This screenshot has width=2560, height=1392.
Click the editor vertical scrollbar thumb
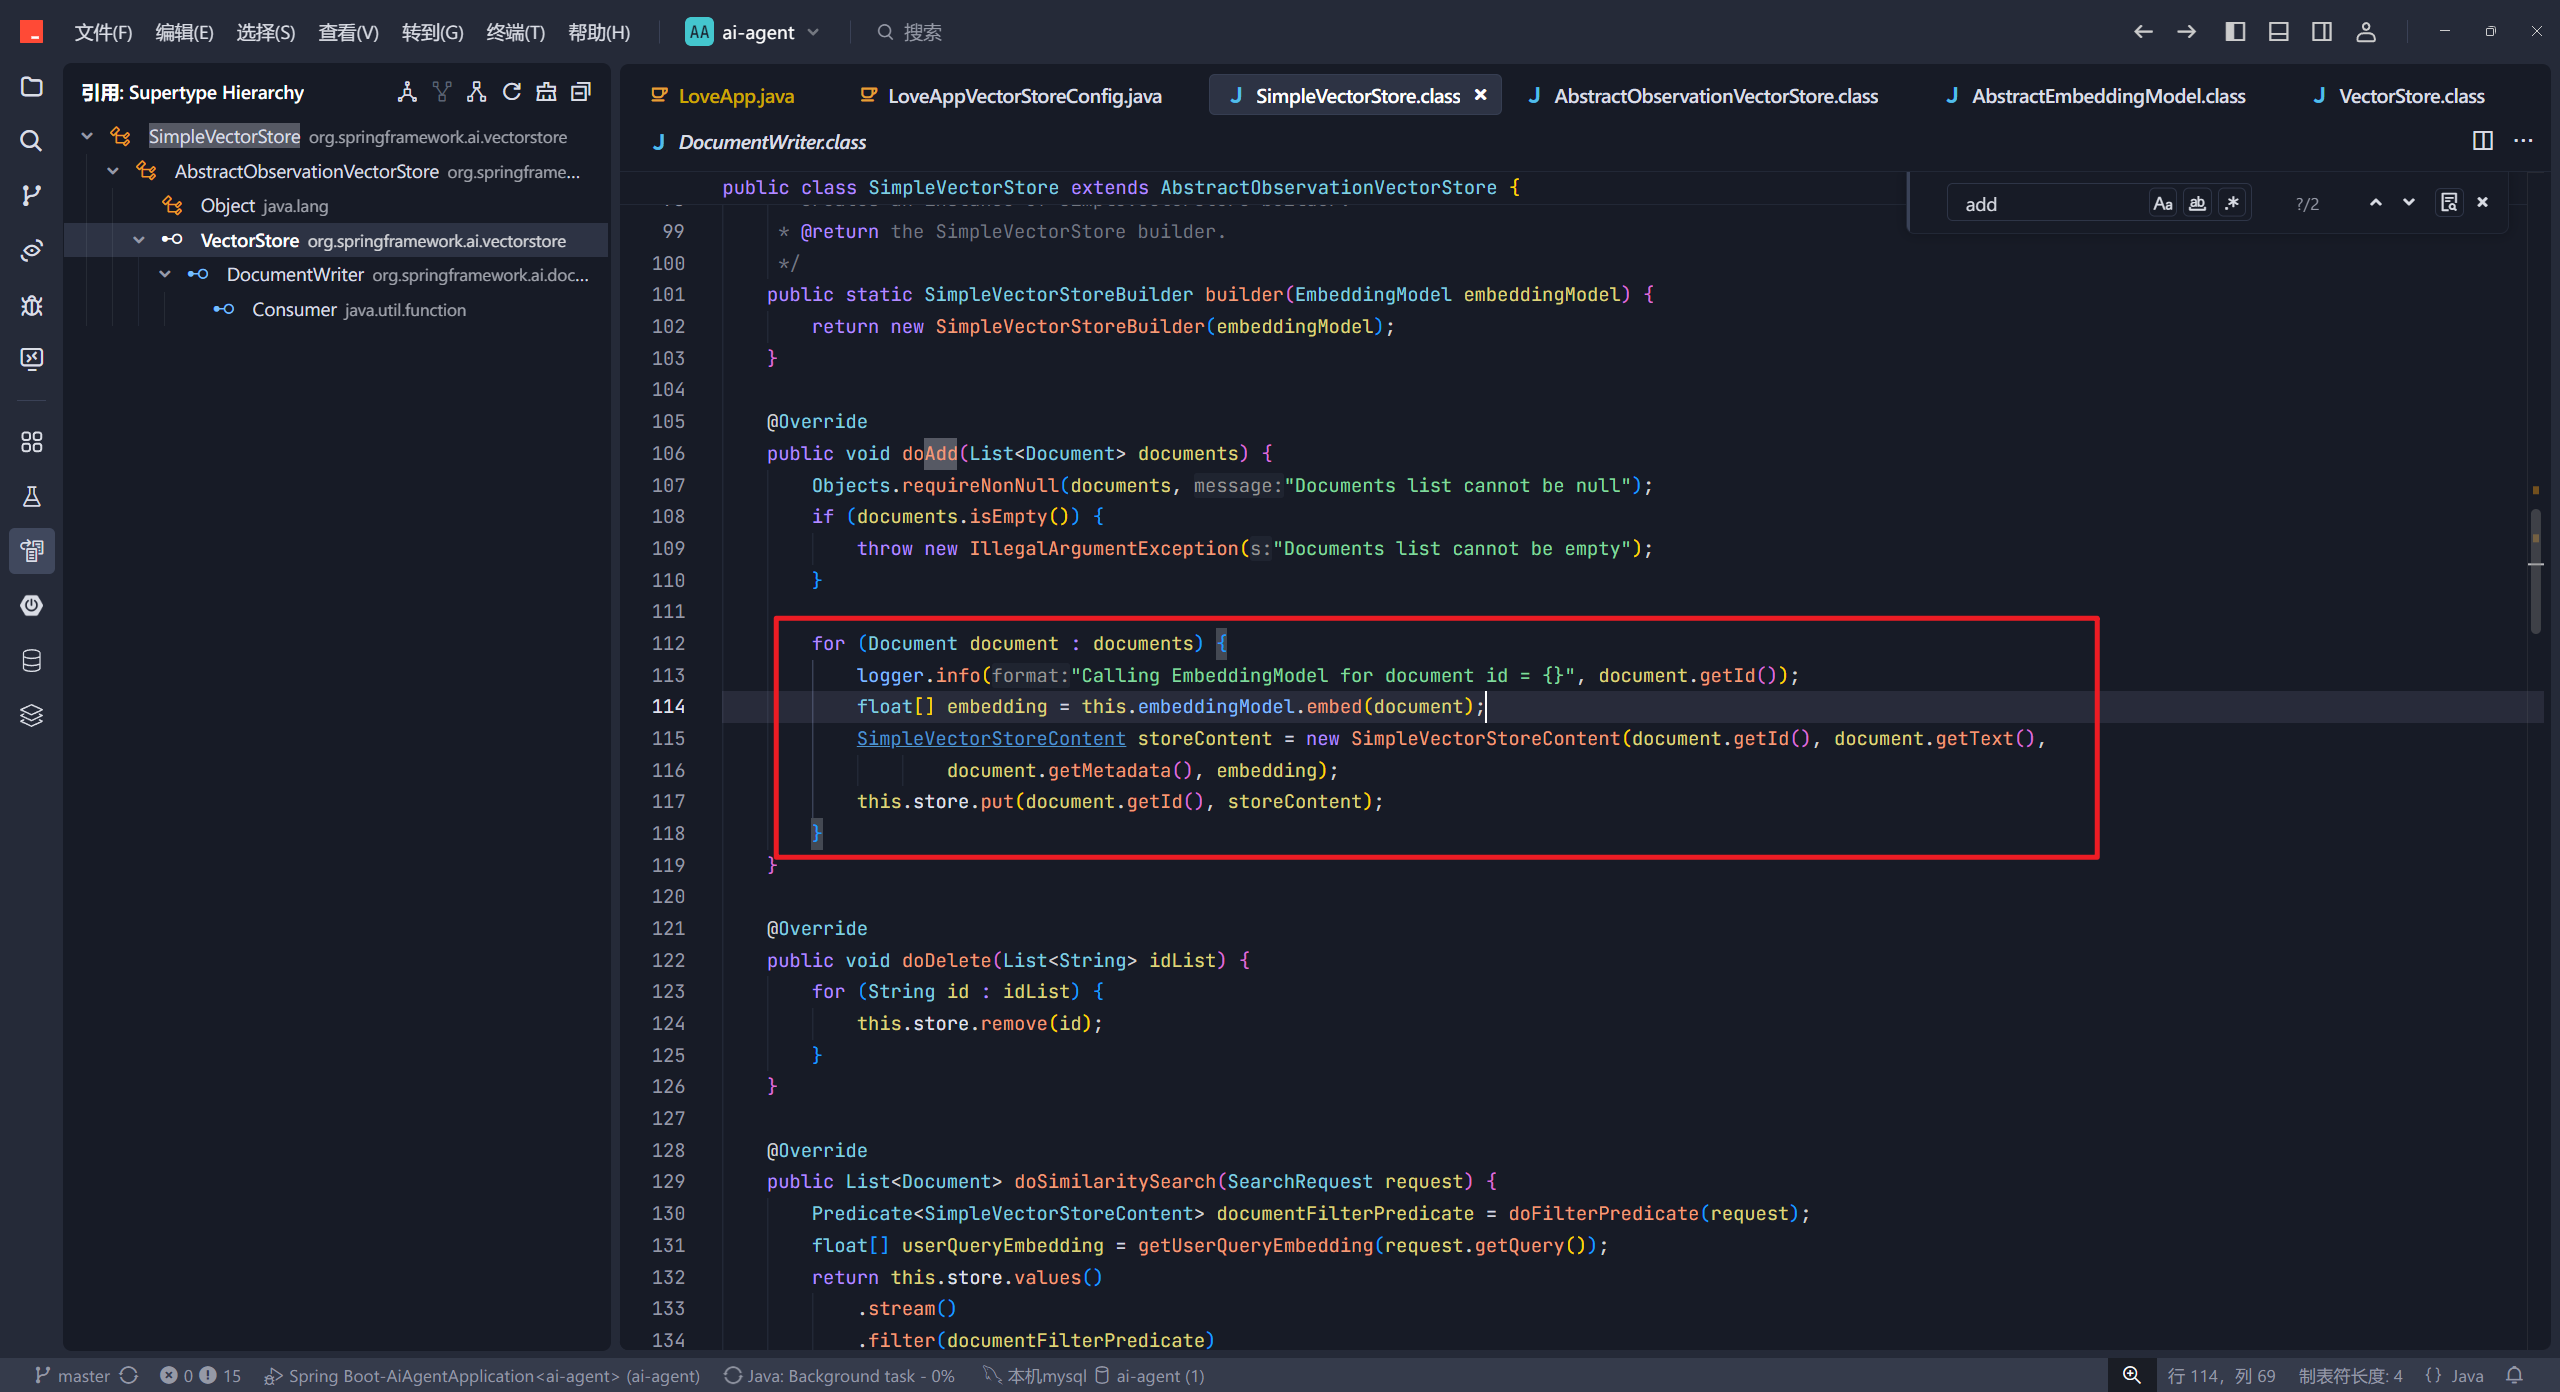click(2535, 572)
